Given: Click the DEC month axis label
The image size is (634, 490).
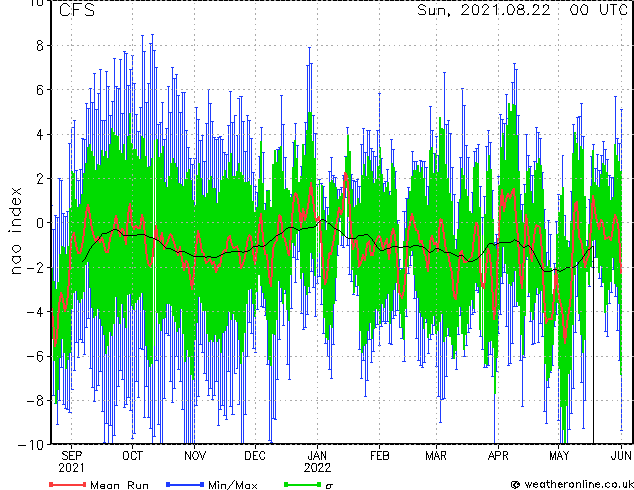Looking at the screenshot, I should click(255, 456).
